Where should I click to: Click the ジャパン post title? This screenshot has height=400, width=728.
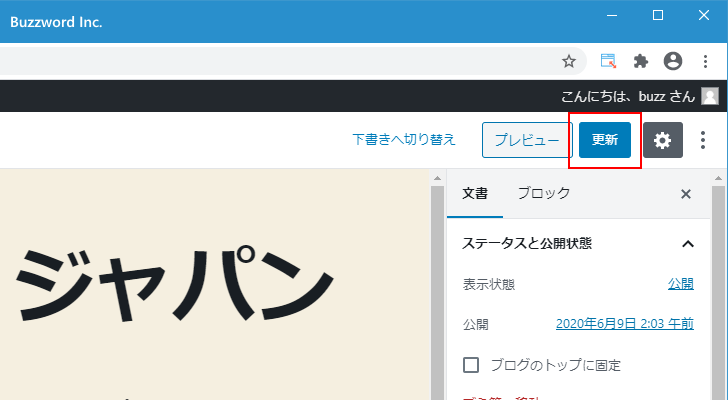174,284
